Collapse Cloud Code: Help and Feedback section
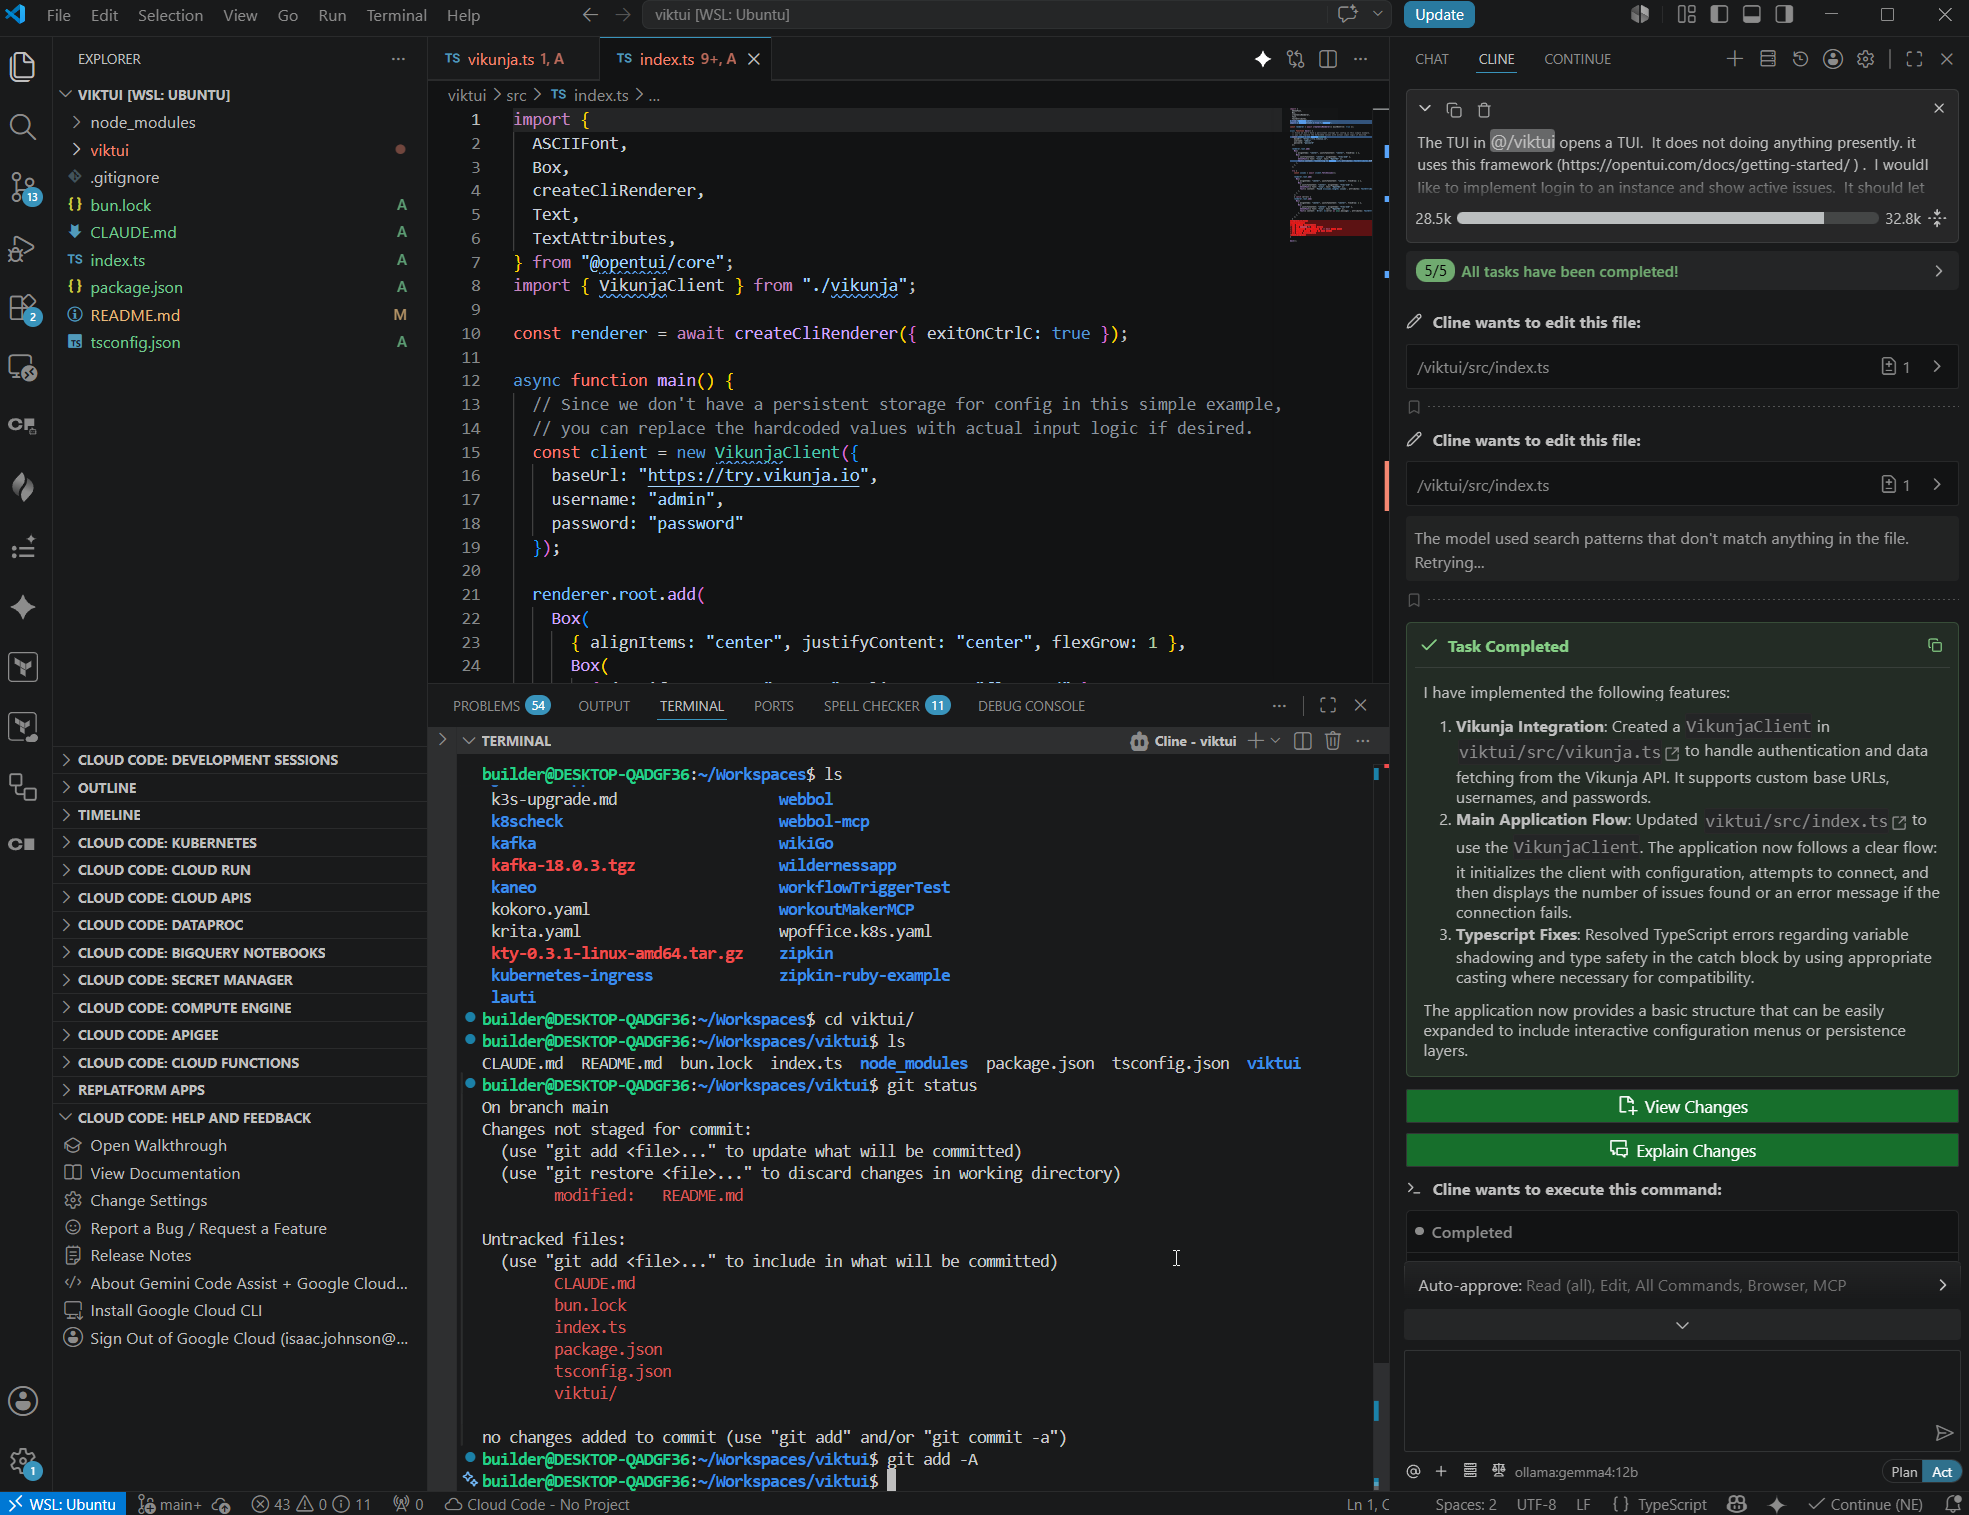Viewport: 1969px width, 1515px height. (x=194, y=1118)
